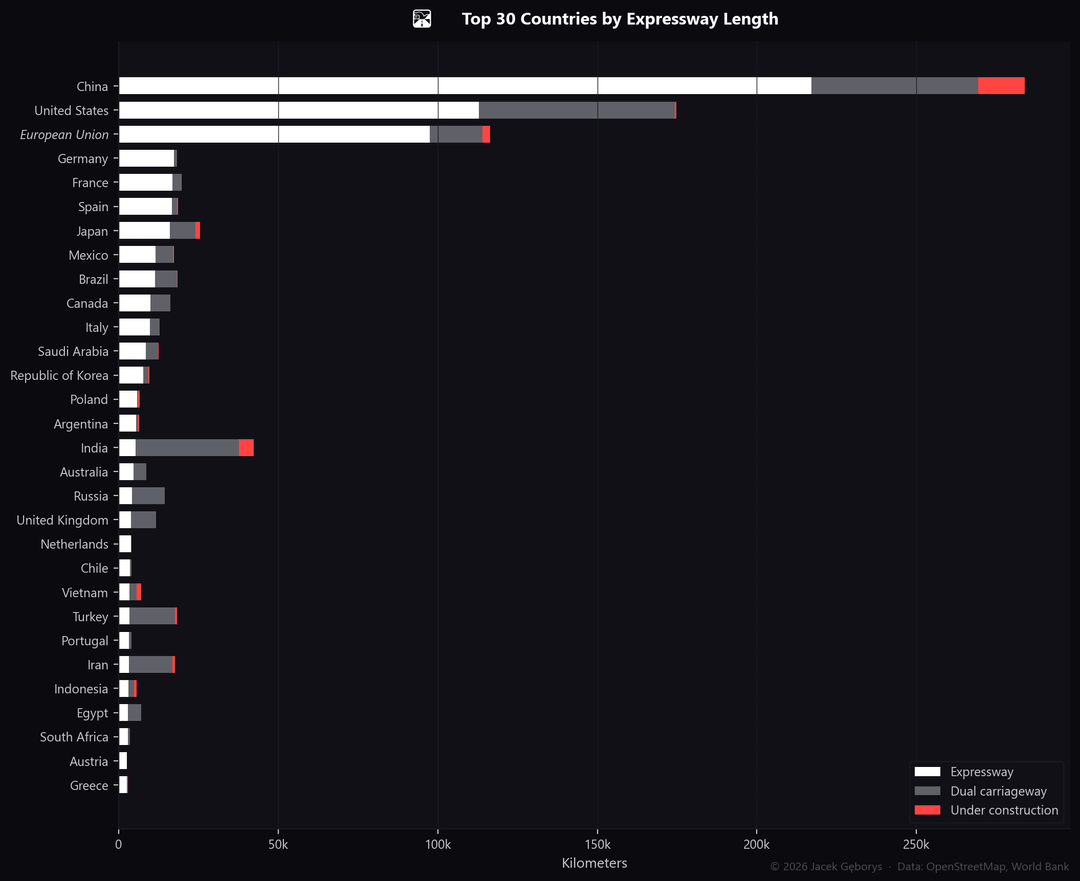Screen dimensions: 1080x881
Task: Click the white Expressway legend swatch
Action: [x=927, y=772]
